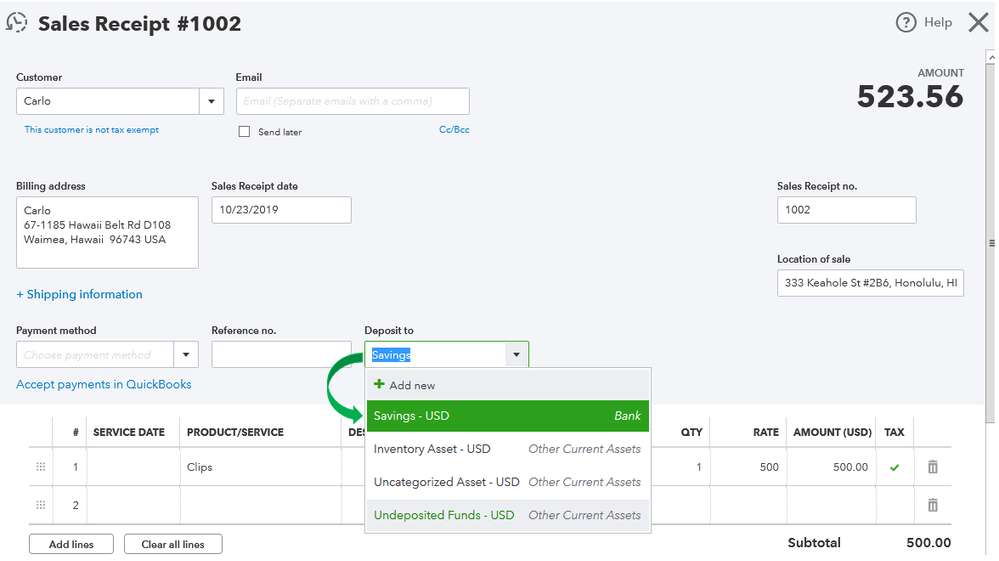Collapse the Deposit to dropdown arrow

[516, 355]
